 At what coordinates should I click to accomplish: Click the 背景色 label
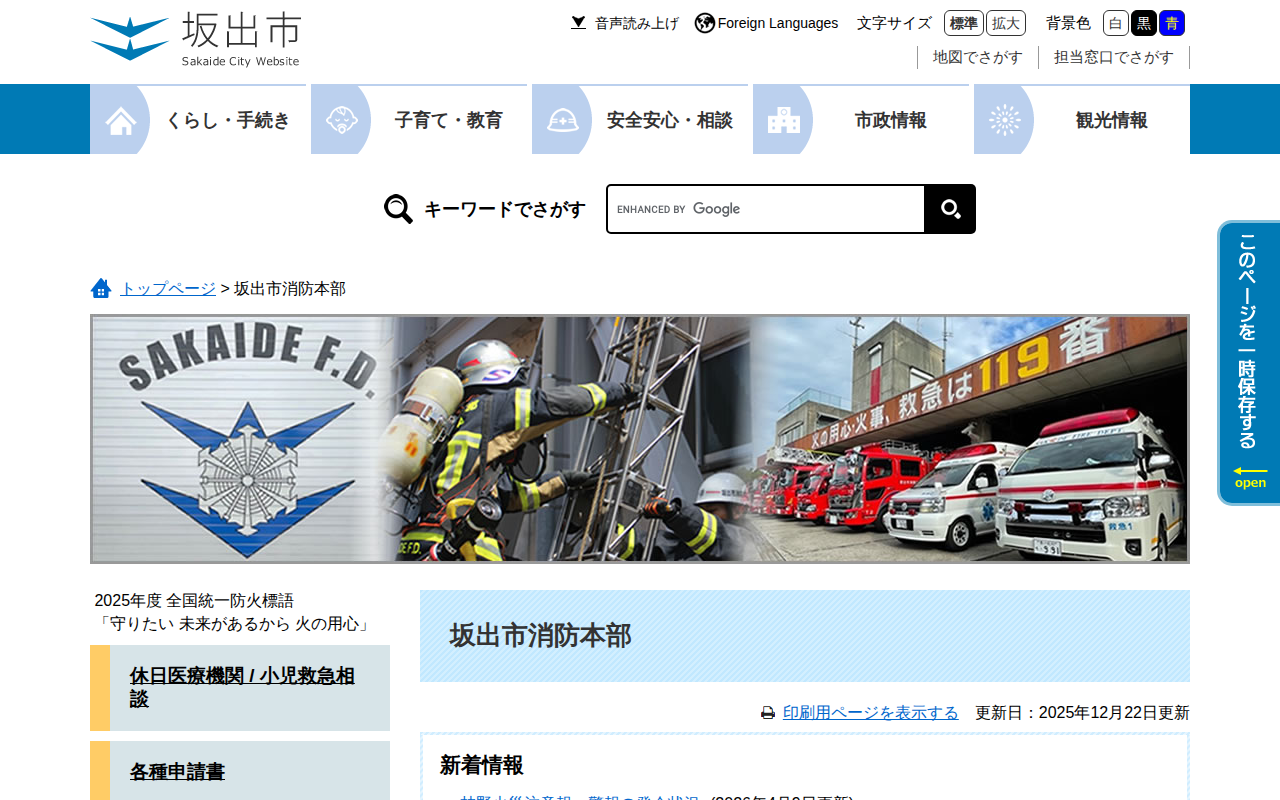pyautogui.click(x=1068, y=23)
